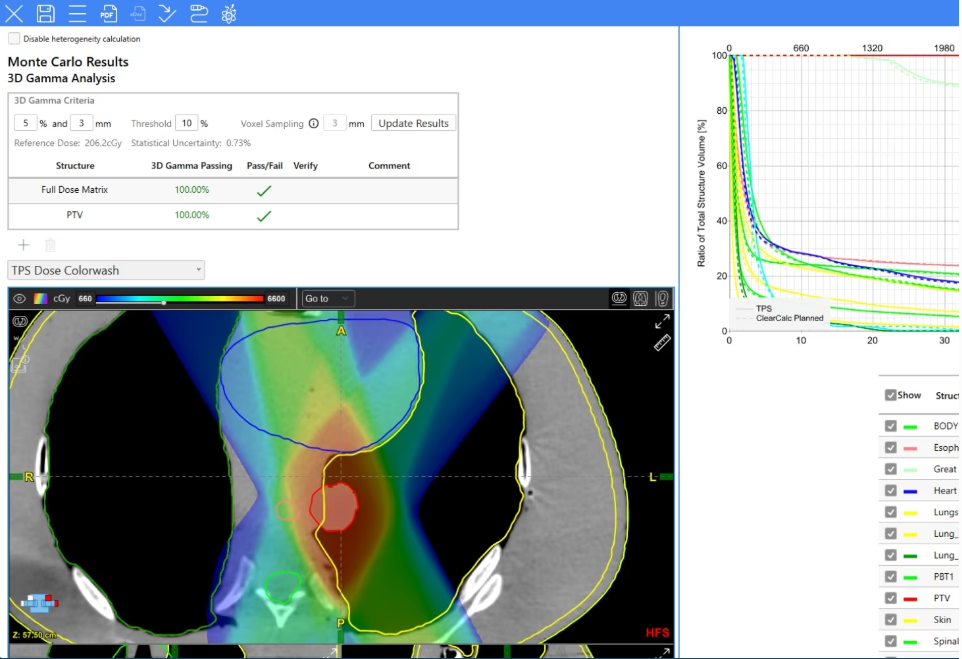This screenshot has width=962, height=659.
Task: Click the Reference Dose 206.2cGy text
Action: [x=67, y=143]
